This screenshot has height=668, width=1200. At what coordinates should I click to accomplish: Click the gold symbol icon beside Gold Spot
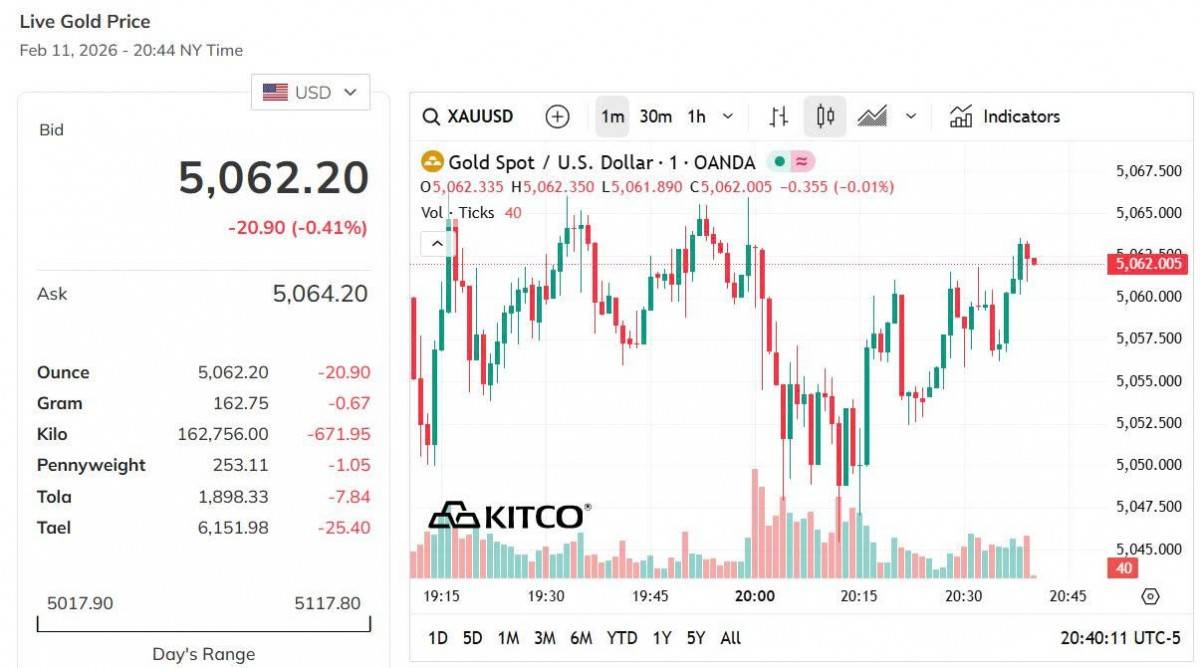pos(432,162)
